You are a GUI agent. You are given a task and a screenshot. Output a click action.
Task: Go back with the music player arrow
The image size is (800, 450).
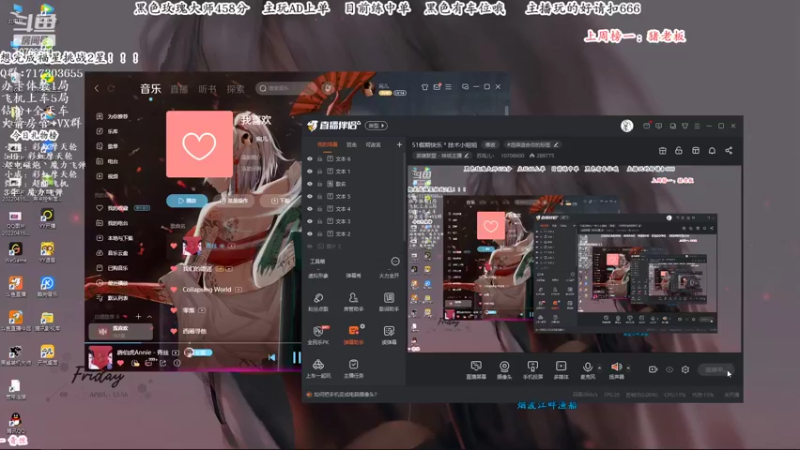click(96, 88)
